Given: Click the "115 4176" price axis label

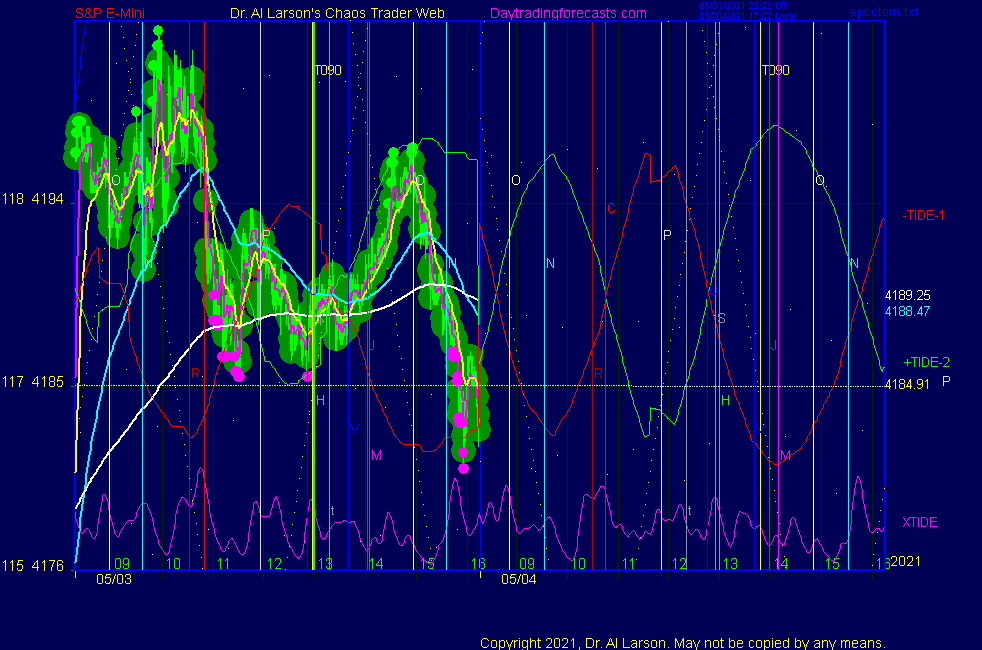Looking at the screenshot, I should tap(33, 565).
